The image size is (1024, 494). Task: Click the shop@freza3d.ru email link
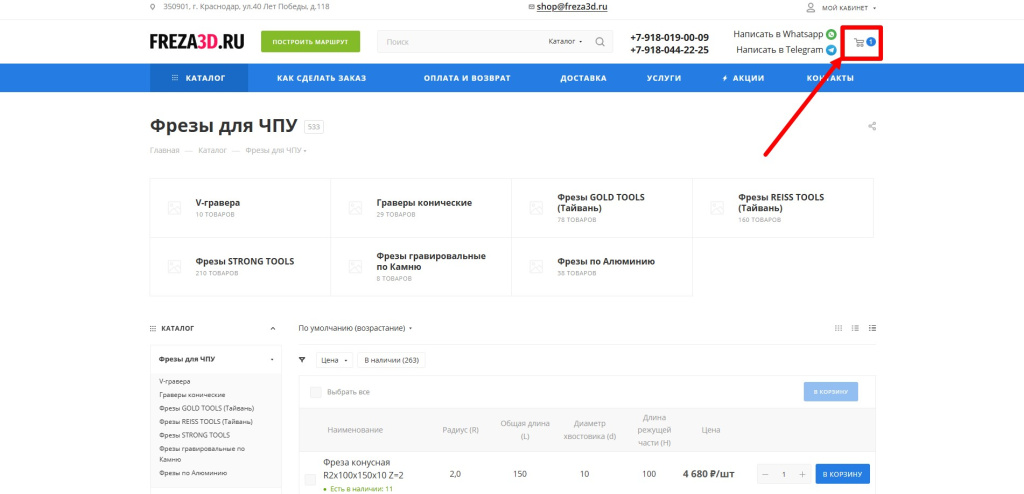572,7
